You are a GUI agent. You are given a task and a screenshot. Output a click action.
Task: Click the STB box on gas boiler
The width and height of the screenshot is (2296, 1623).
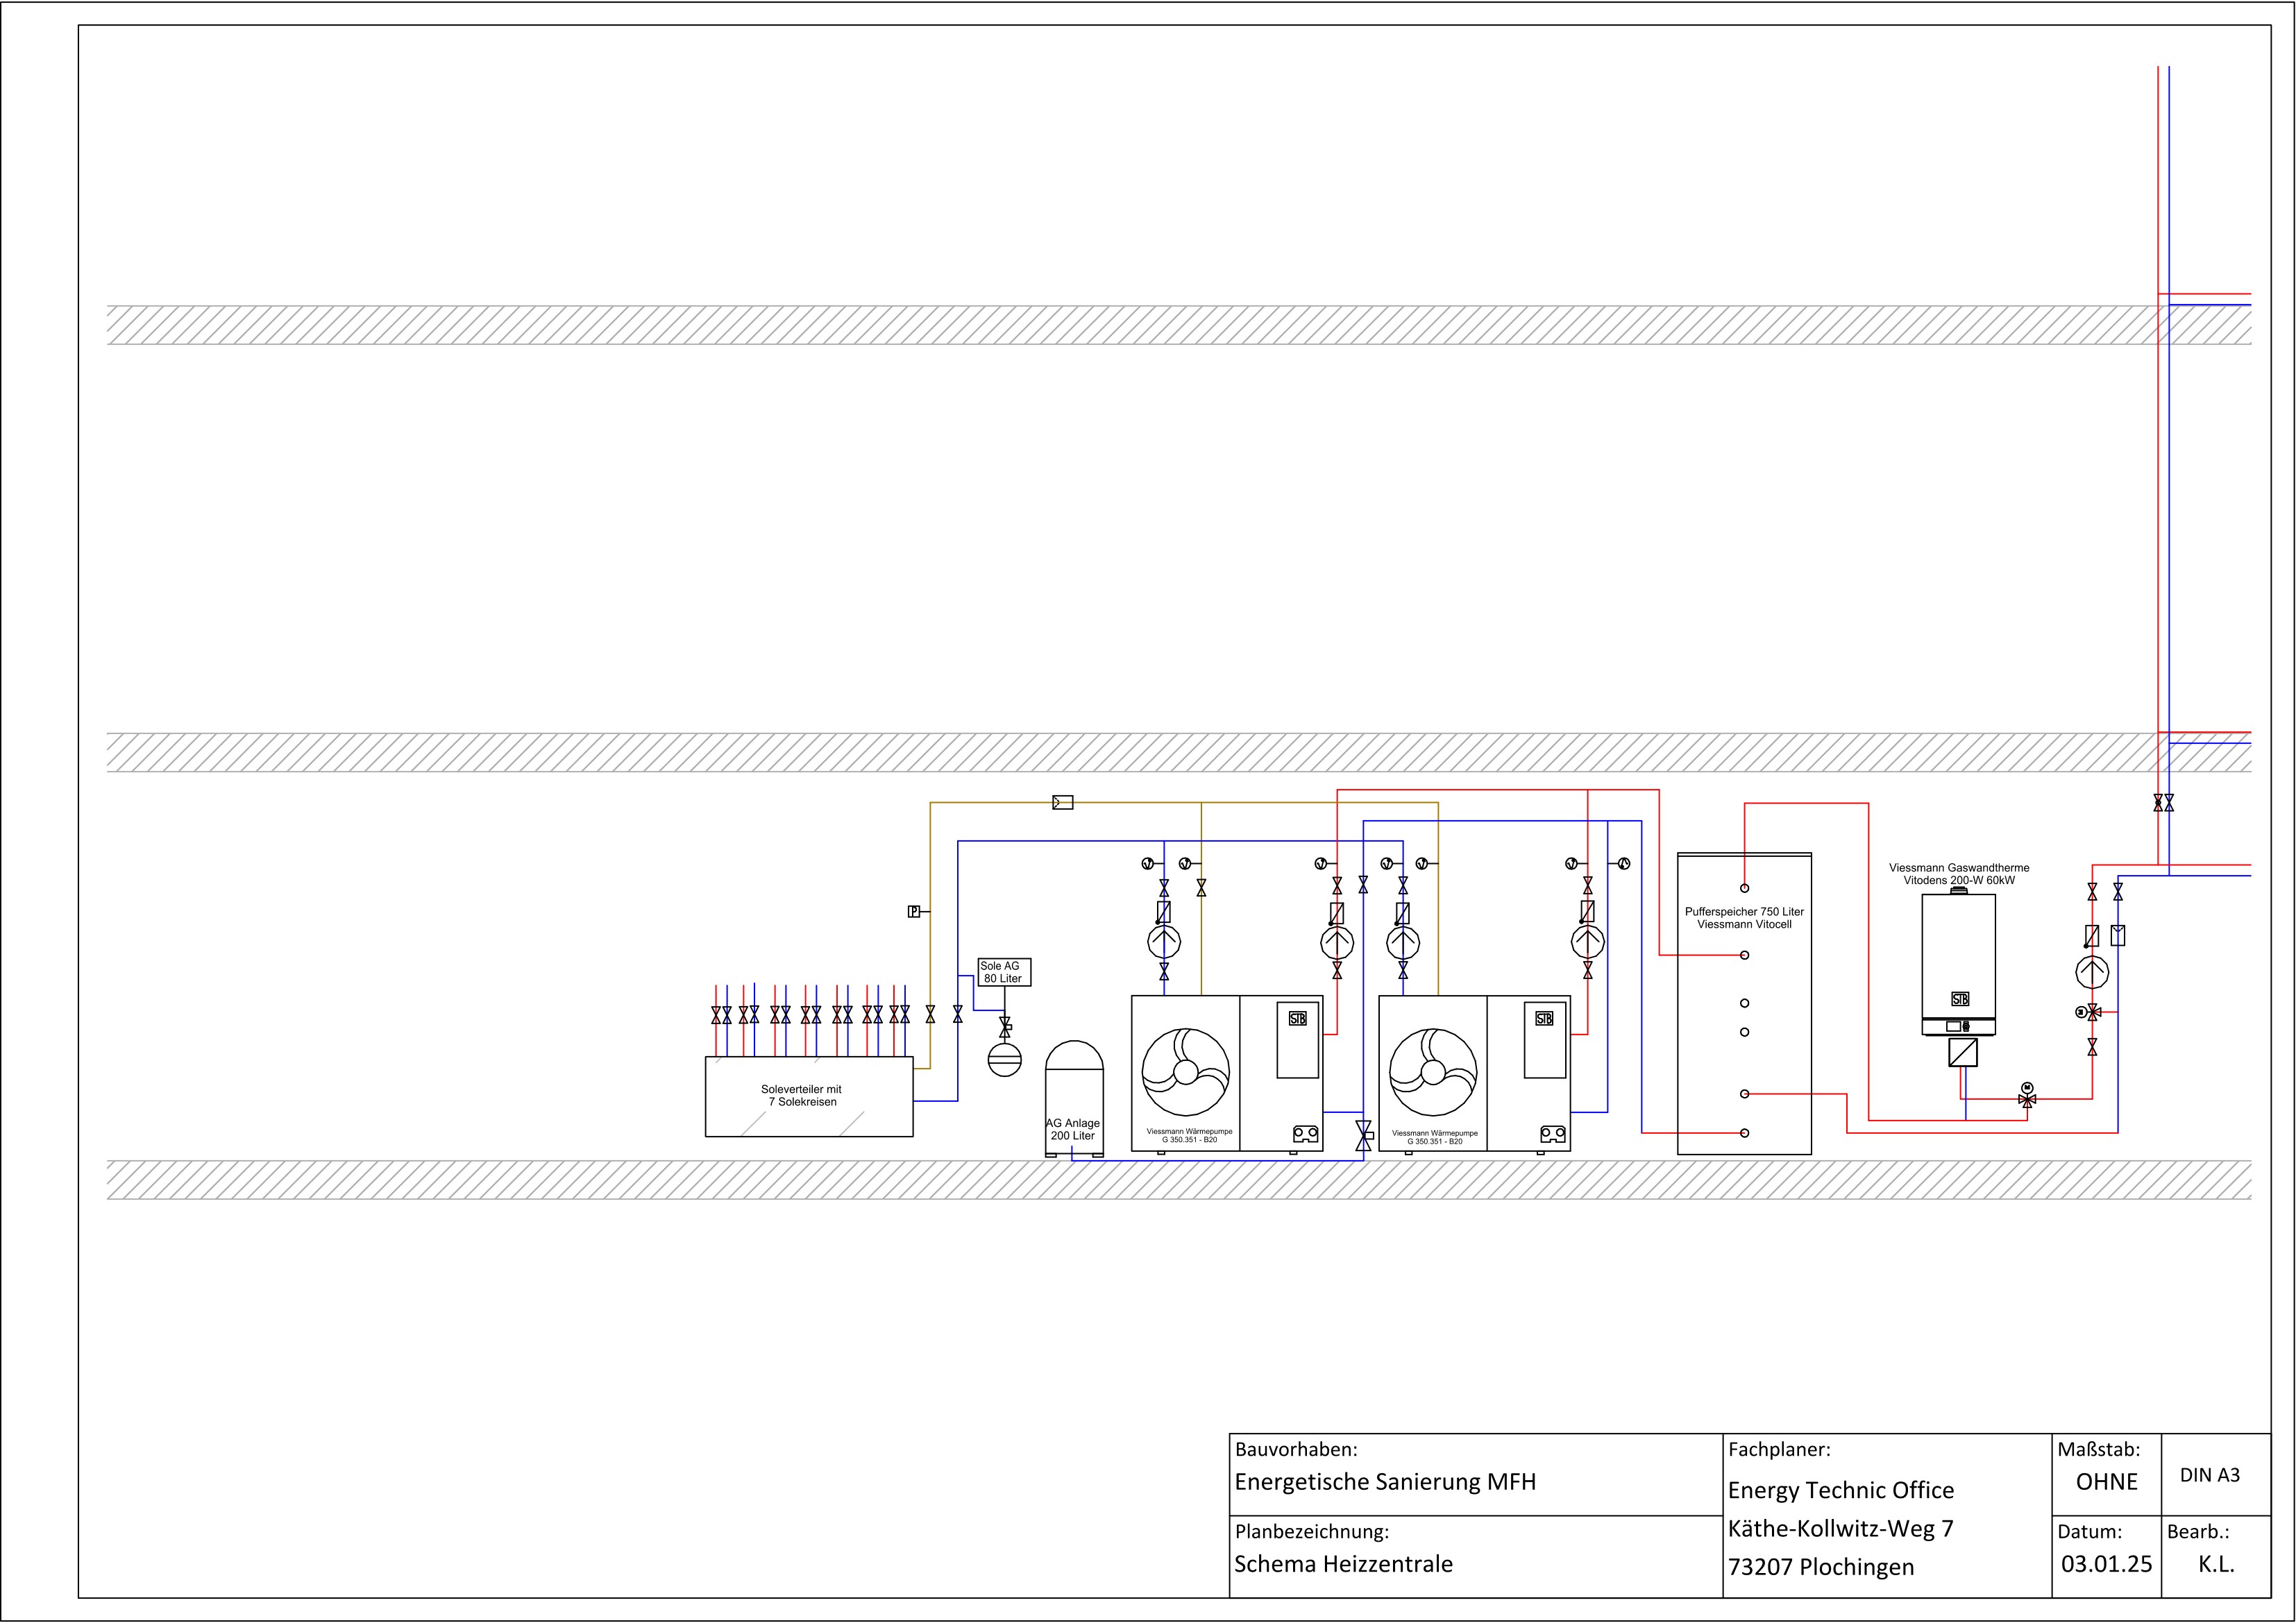coord(1960,999)
